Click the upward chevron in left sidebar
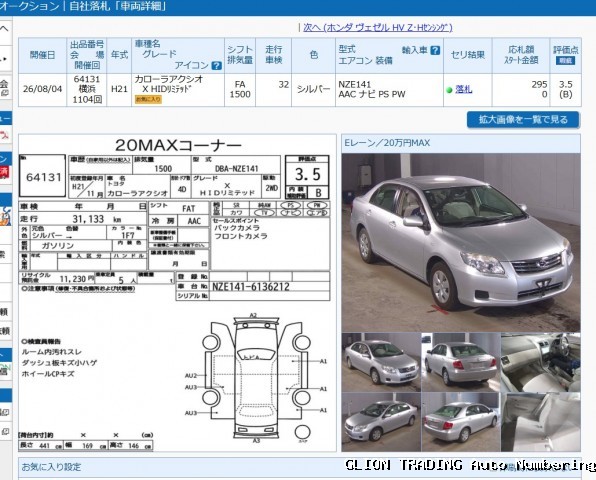 (5, 29)
